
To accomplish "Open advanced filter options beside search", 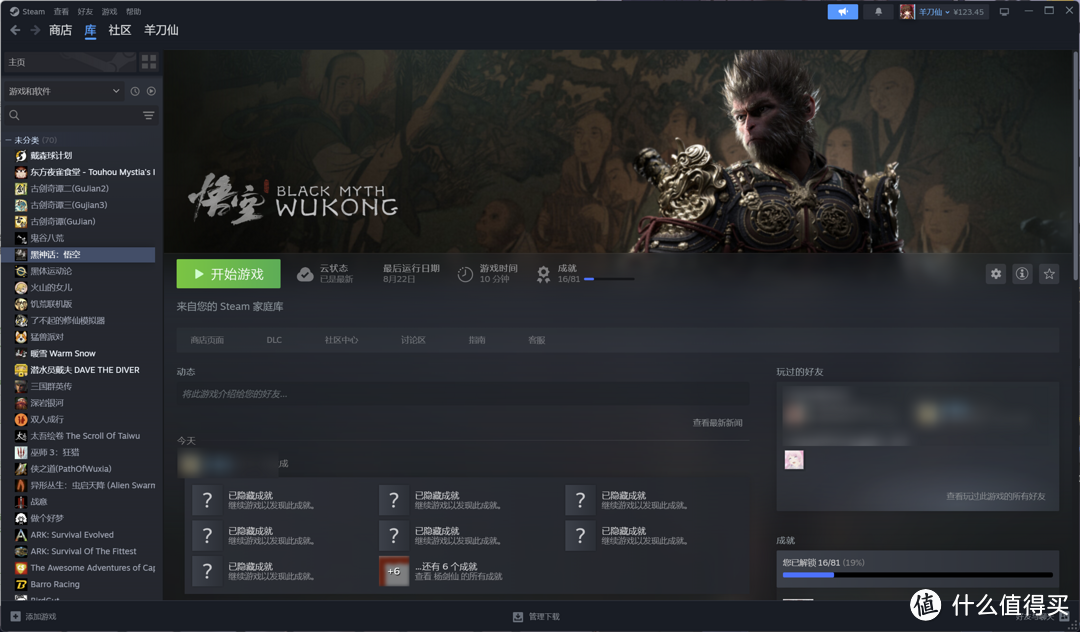I will [x=149, y=115].
